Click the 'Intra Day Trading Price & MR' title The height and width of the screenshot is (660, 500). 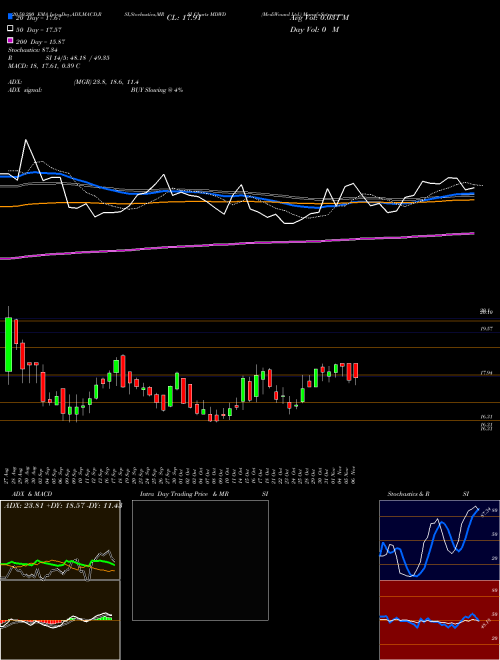click(x=184, y=494)
